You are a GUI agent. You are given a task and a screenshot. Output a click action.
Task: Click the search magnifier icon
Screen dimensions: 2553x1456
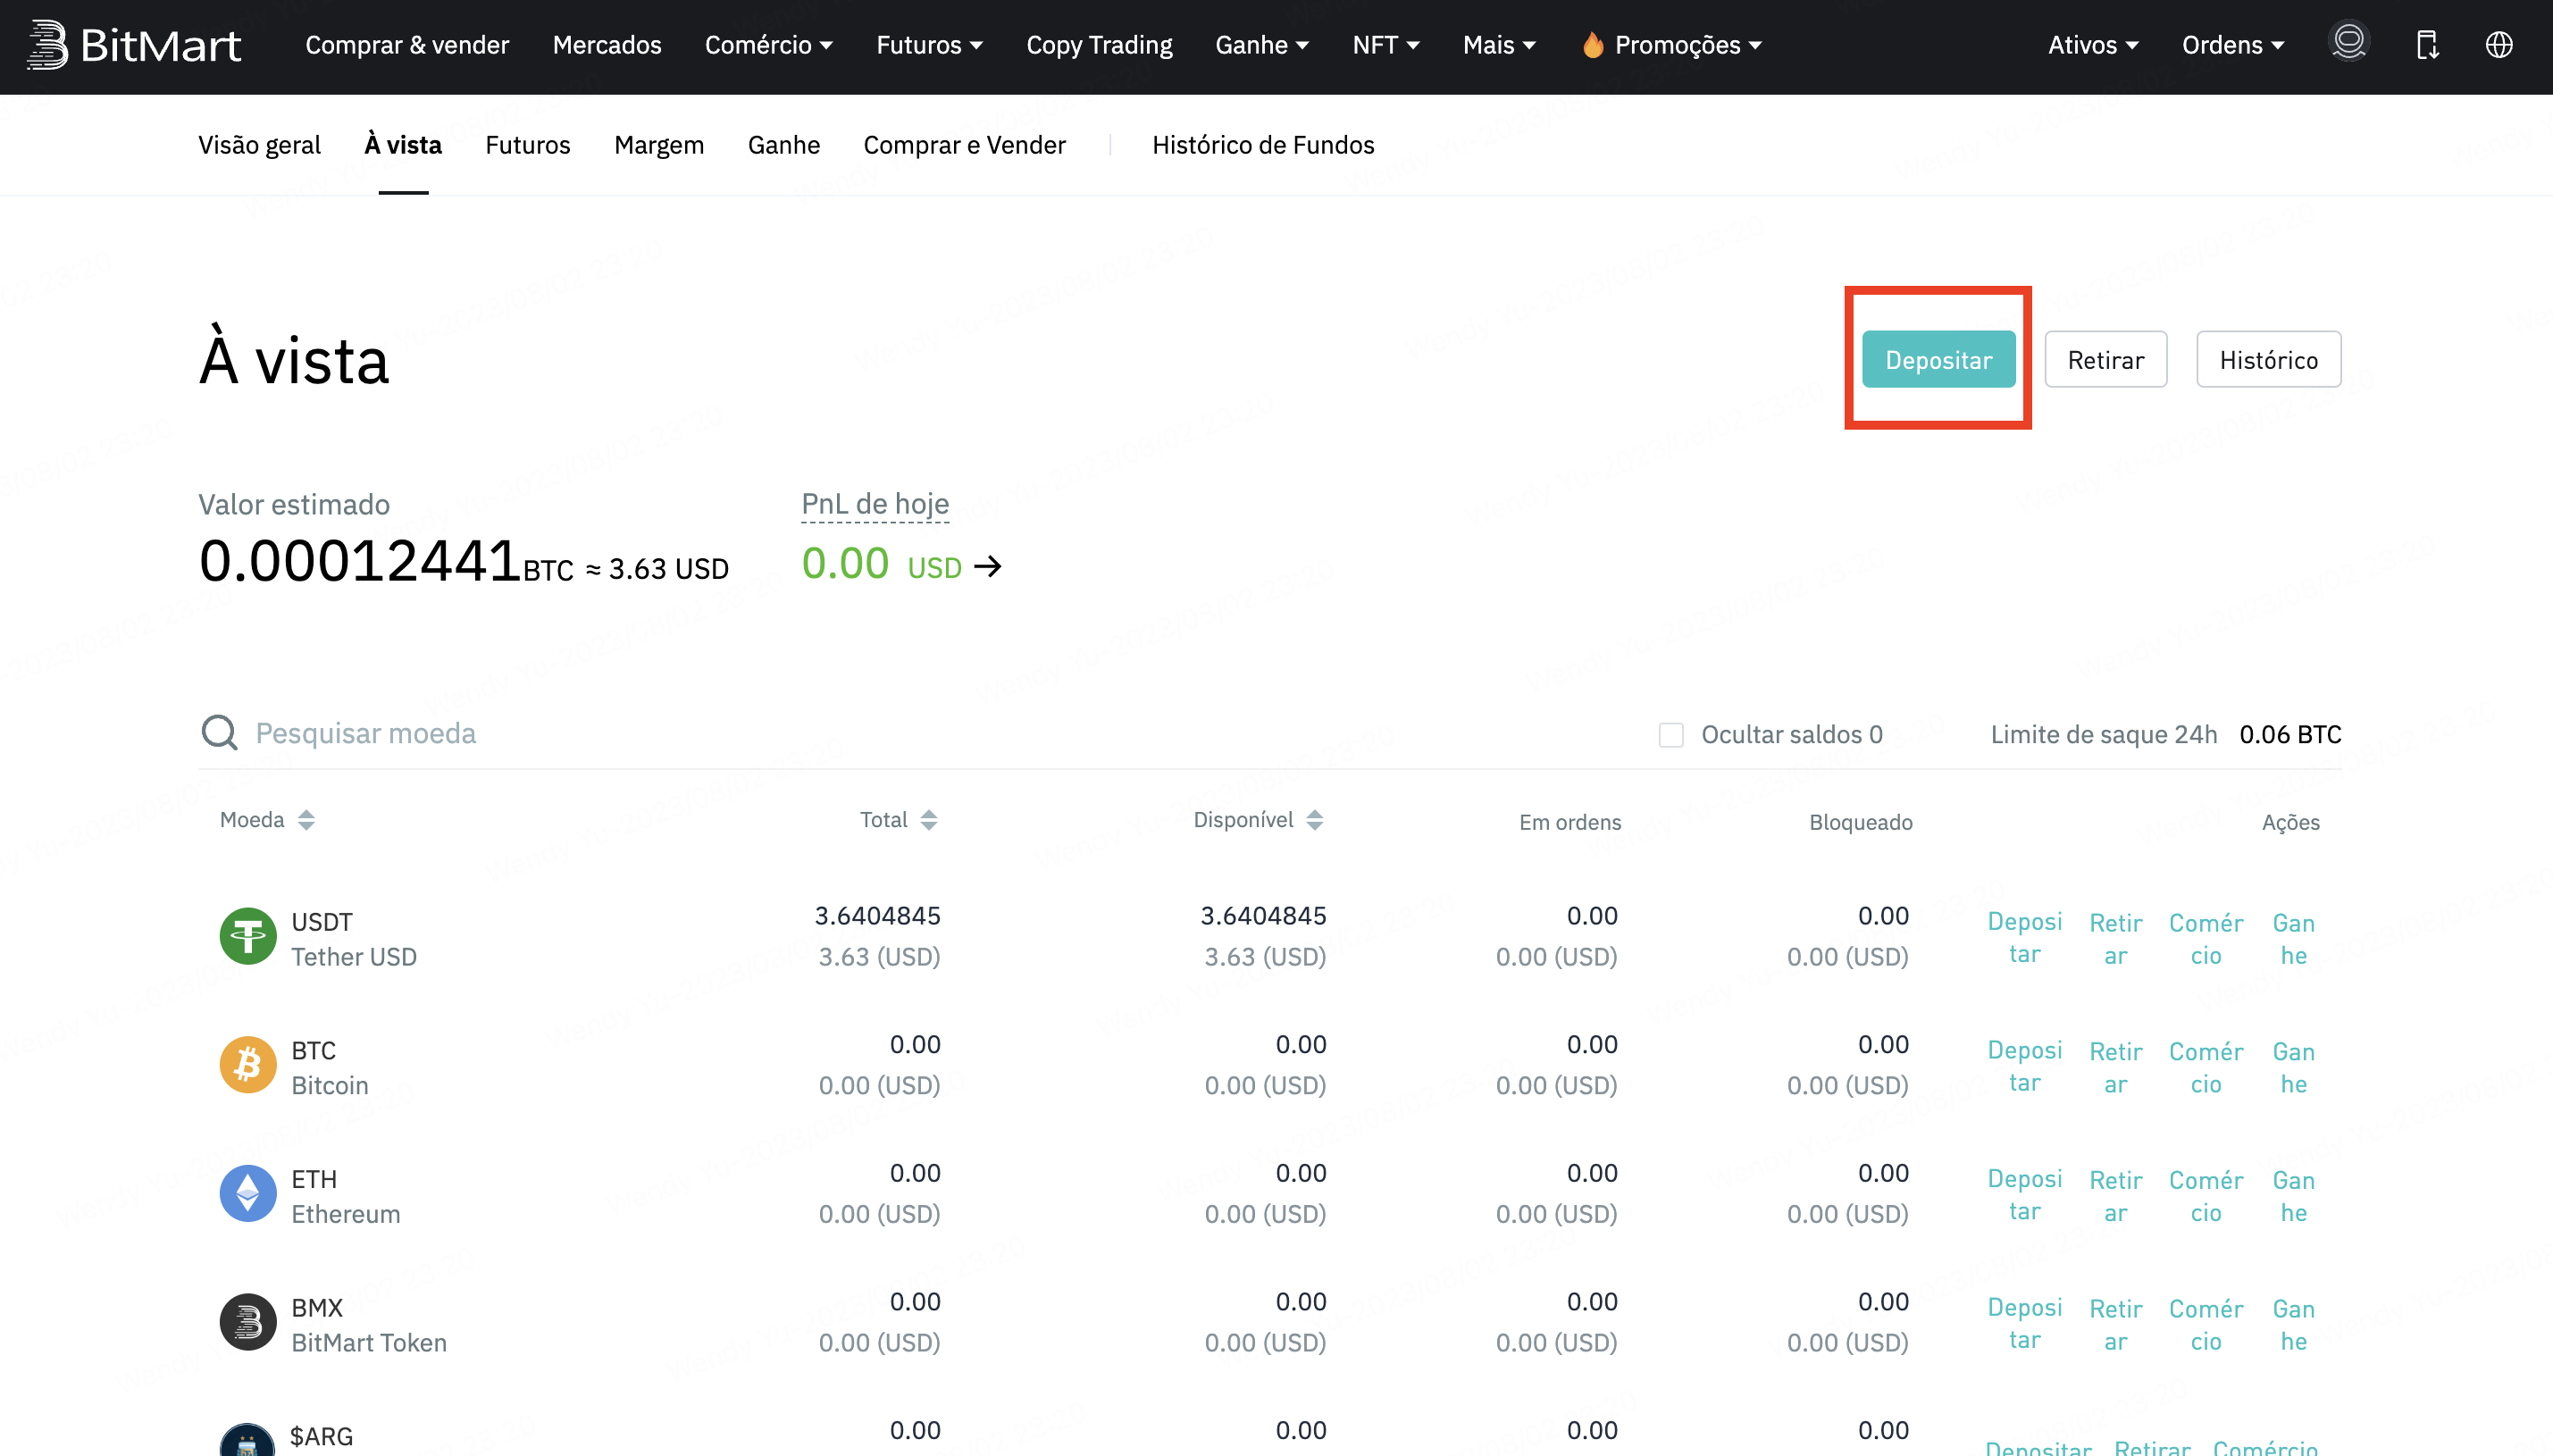219,732
